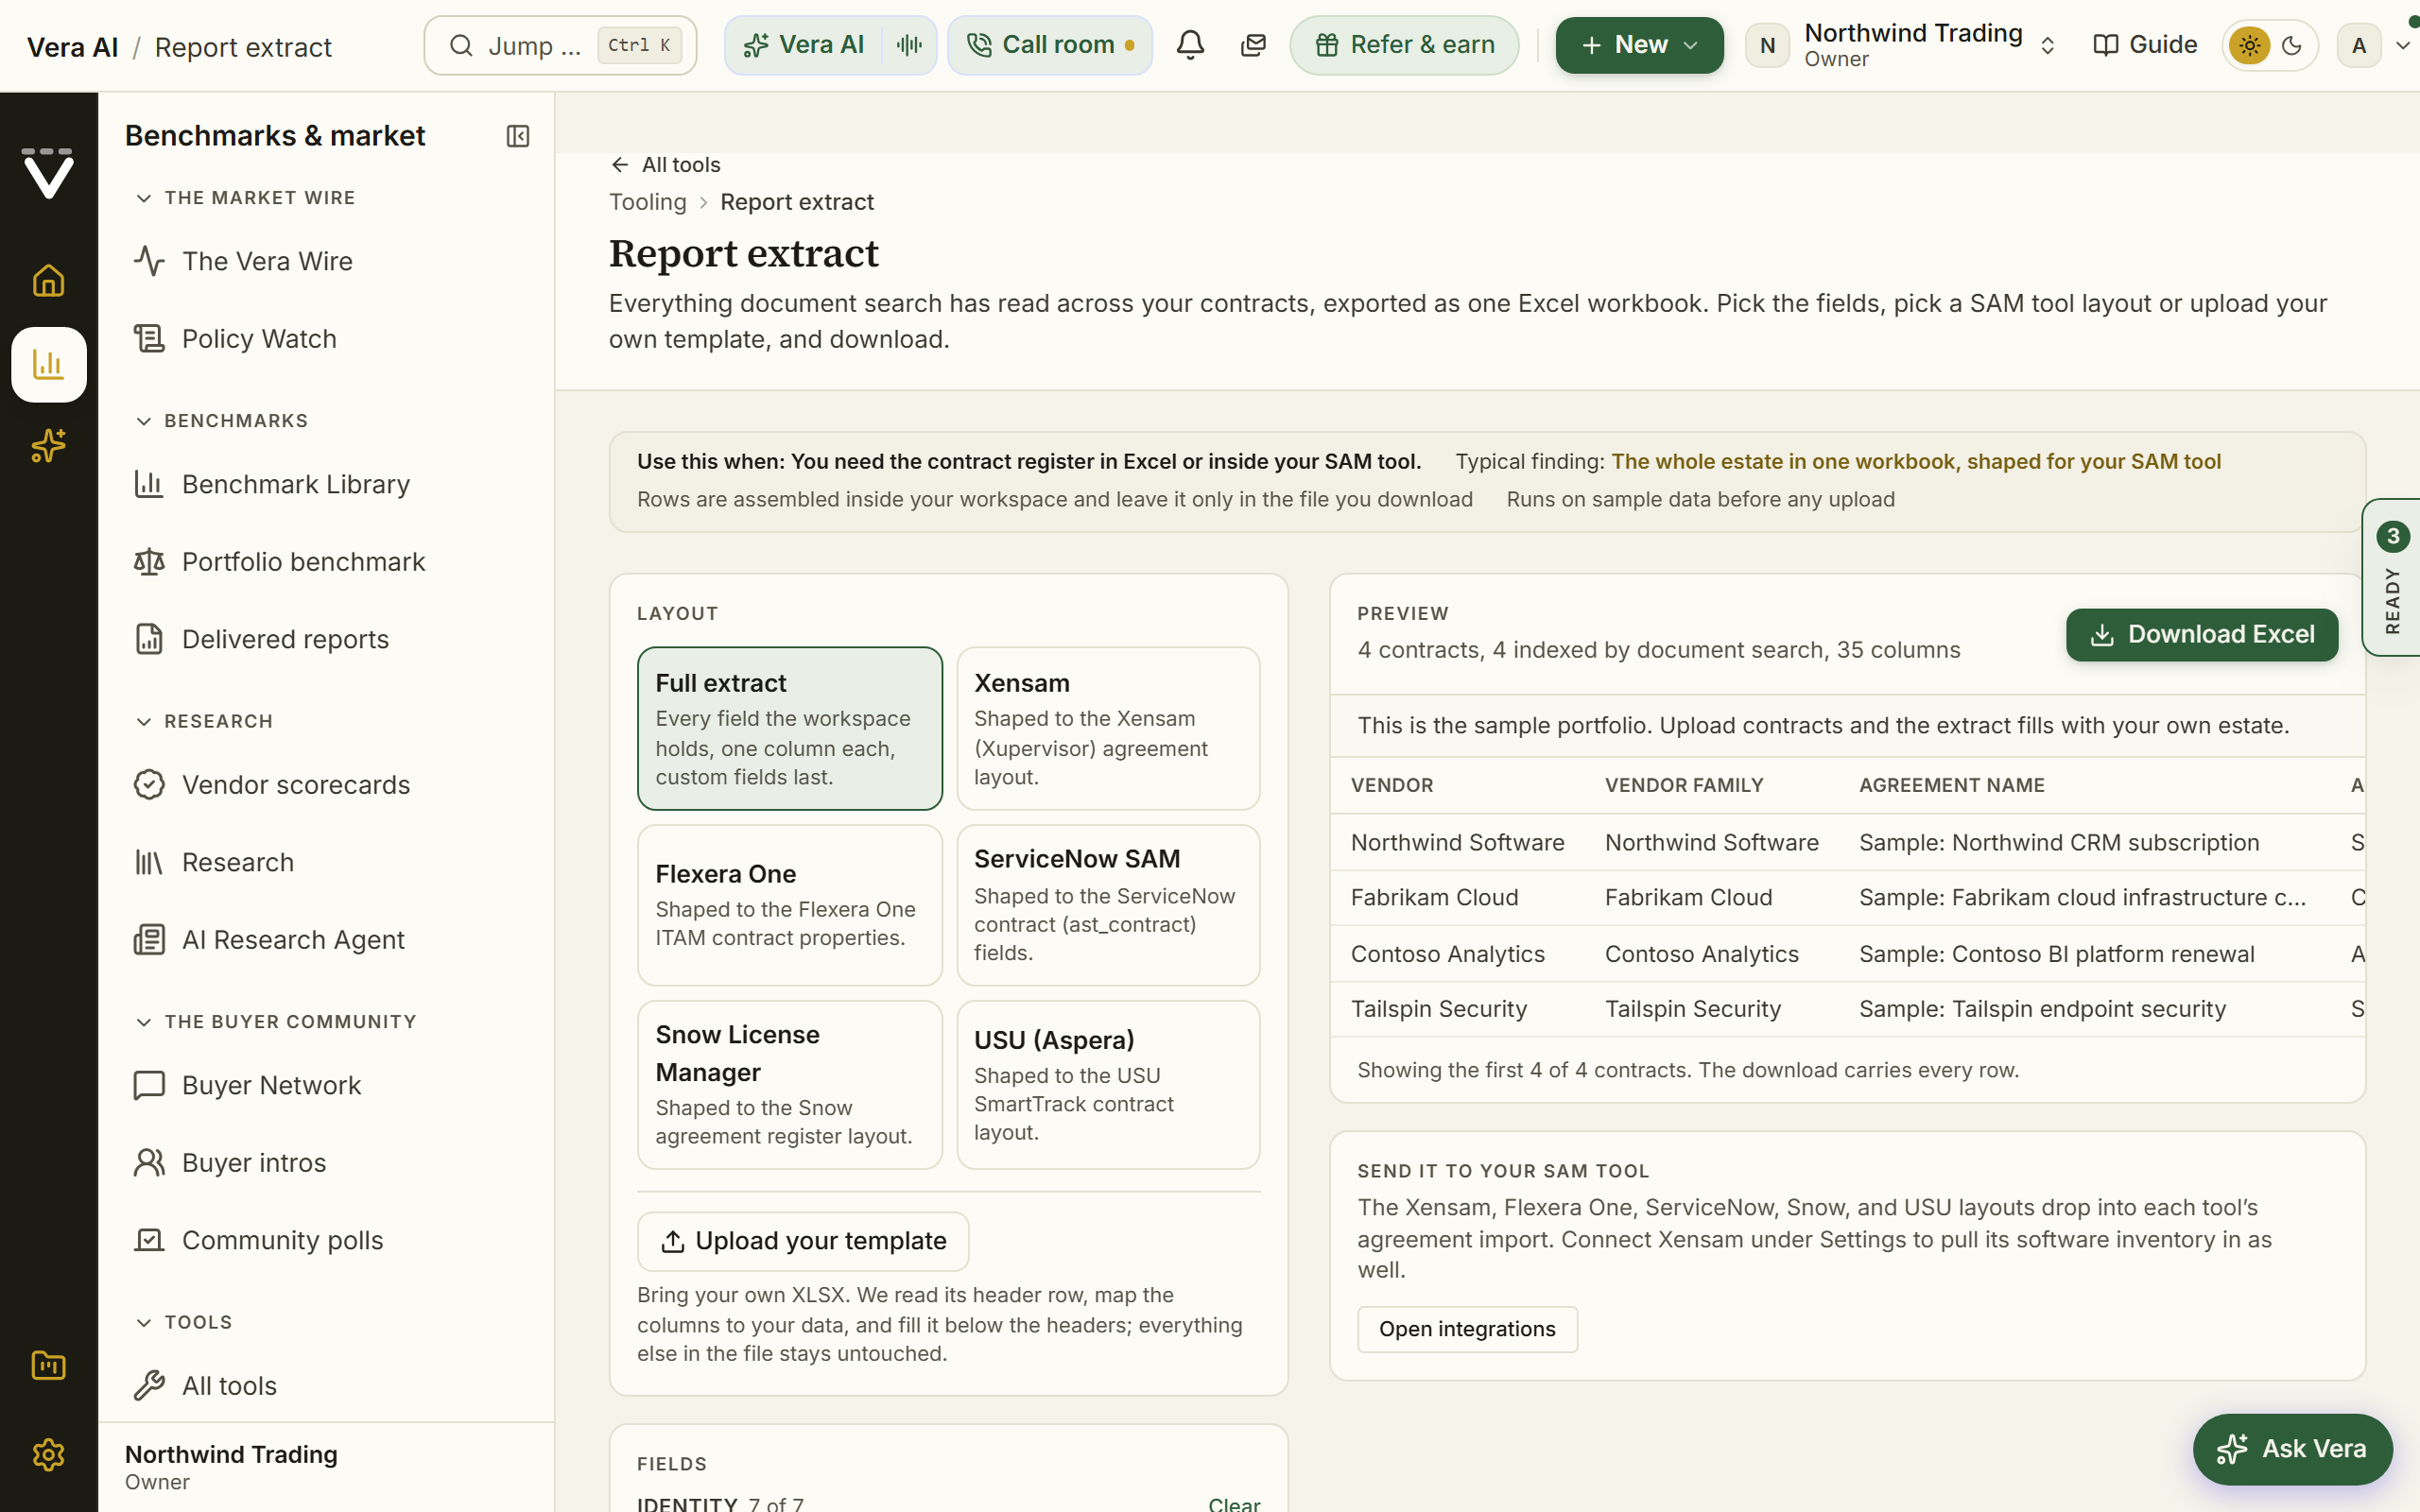This screenshot has height=1512, width=2420.
Task: Go back to All tools link
Action: pyautogui.click(x=665, y=165)
